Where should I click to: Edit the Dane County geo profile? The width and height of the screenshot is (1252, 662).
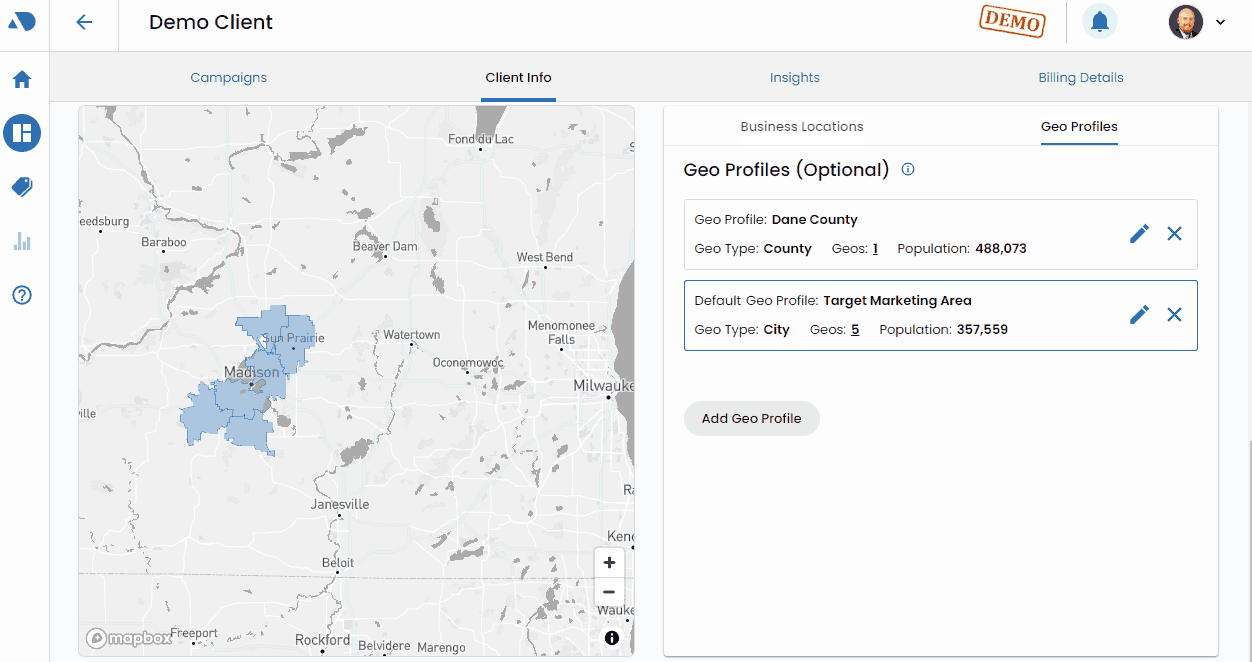(x=1139, y=233)
